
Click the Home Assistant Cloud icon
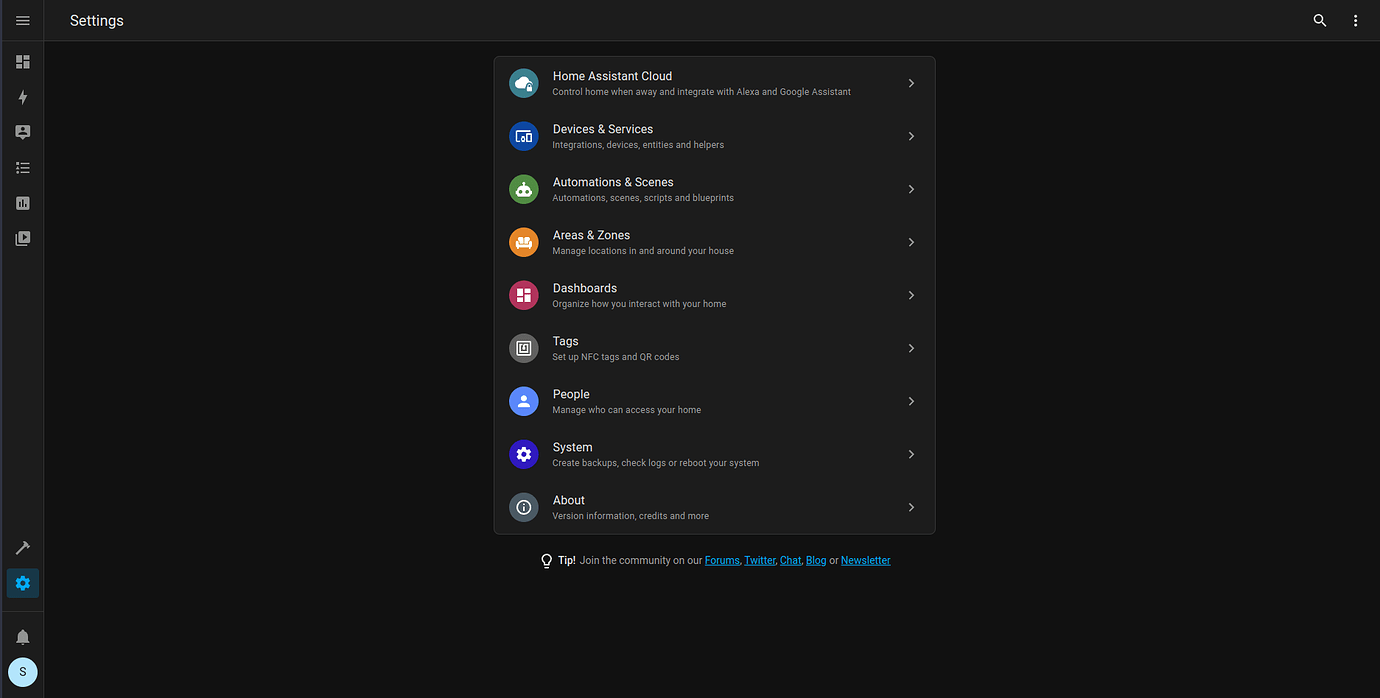click(524, 83)
